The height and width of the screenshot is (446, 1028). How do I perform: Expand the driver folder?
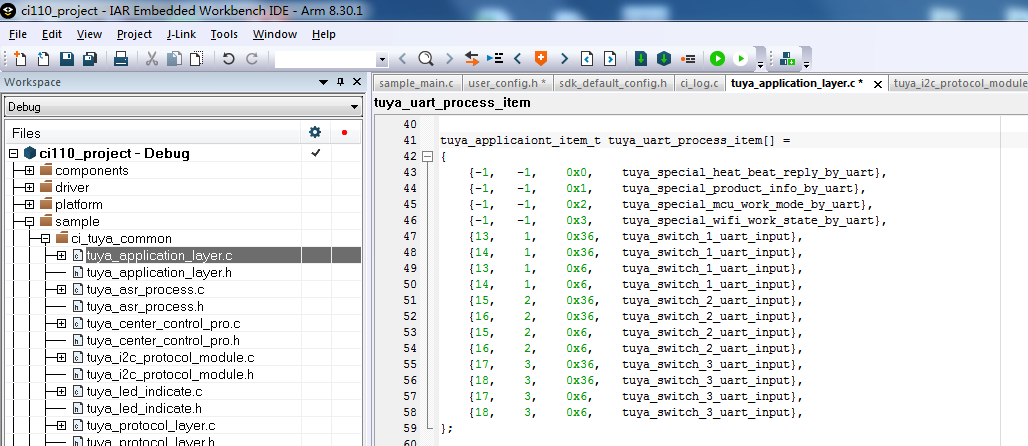pos(30,188)
